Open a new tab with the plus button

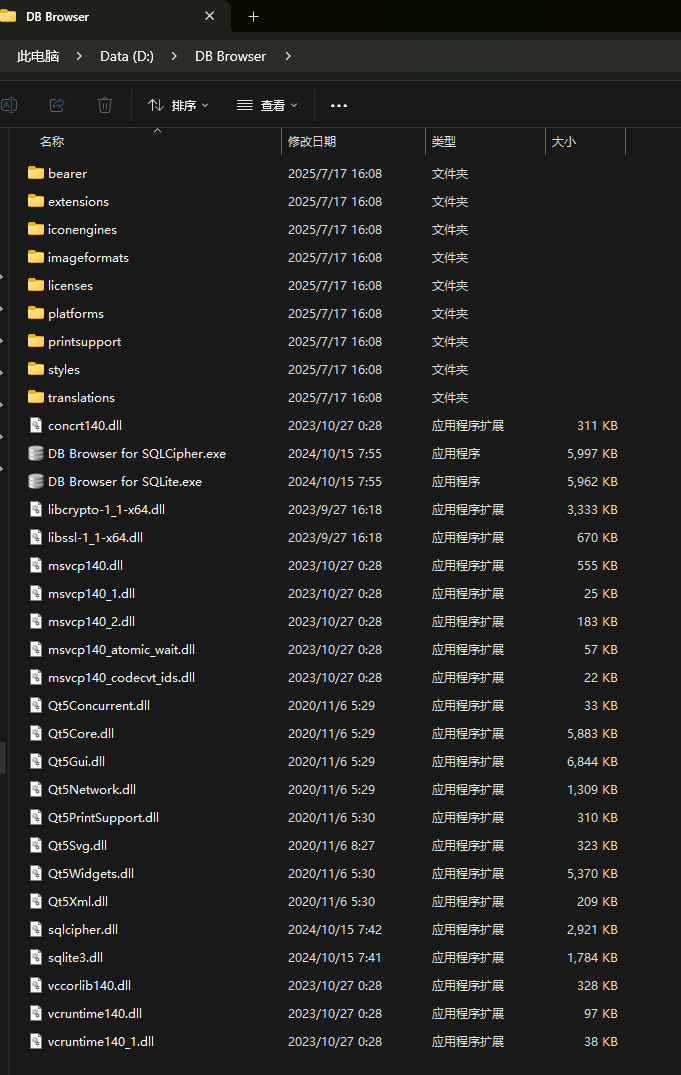coord(253,16)
